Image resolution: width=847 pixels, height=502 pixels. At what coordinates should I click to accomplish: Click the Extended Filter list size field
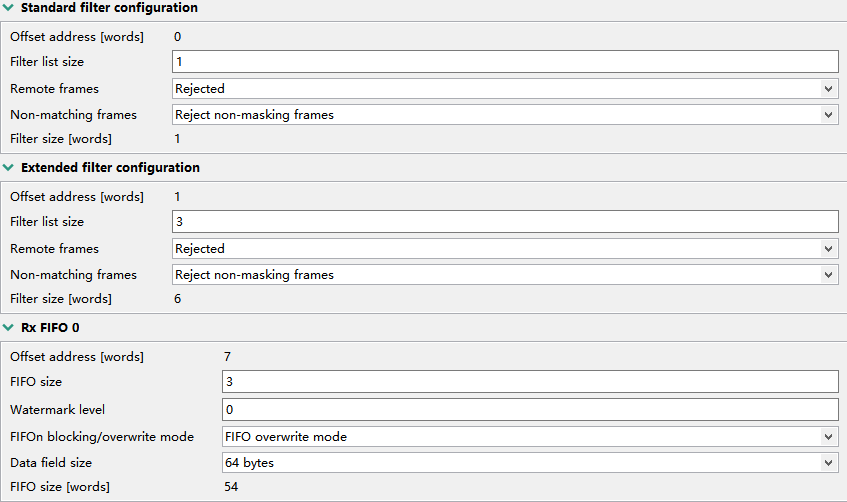504,222
